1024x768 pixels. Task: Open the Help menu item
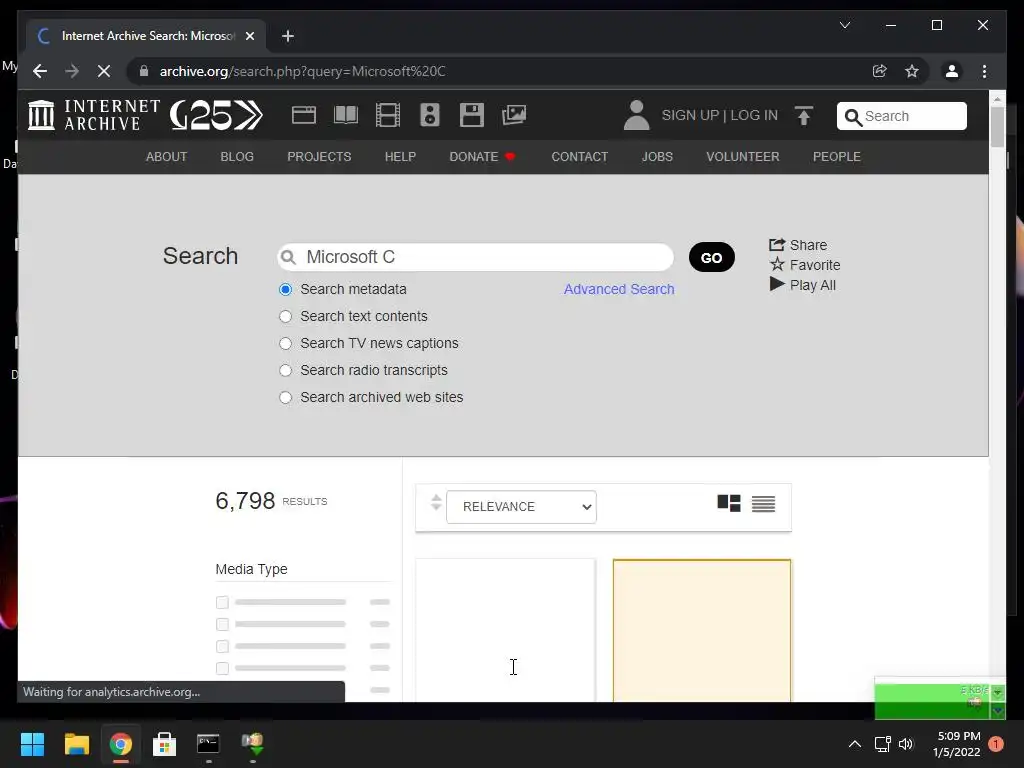[400, 157]
